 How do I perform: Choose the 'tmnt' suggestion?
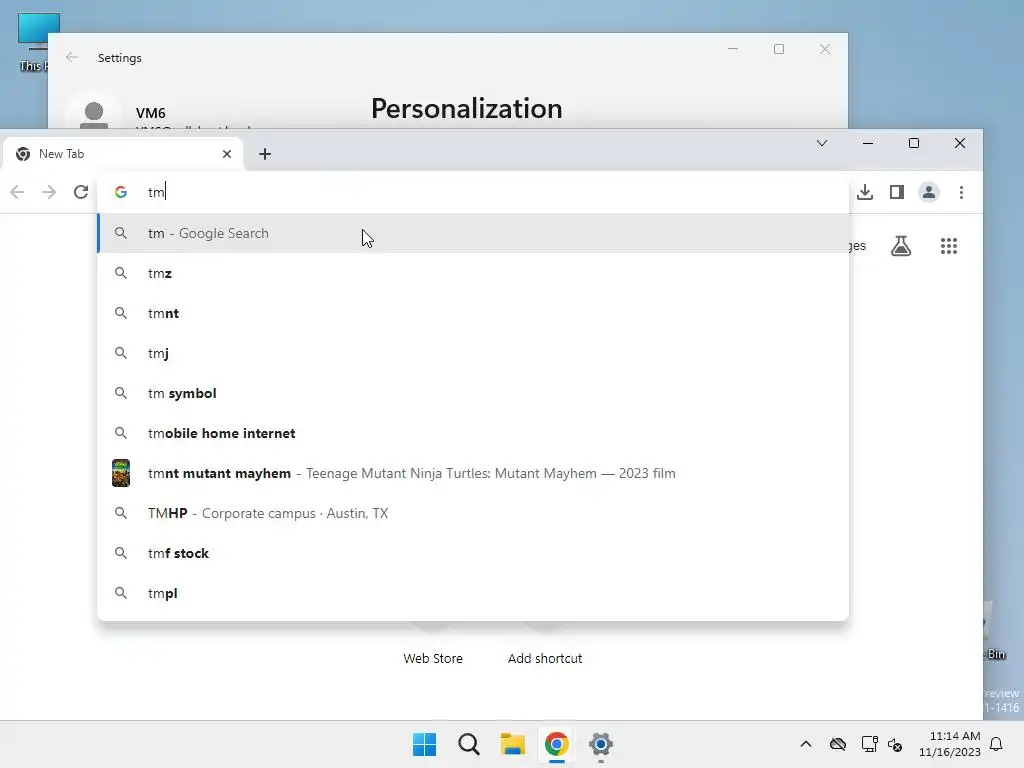tap(473, 313)
